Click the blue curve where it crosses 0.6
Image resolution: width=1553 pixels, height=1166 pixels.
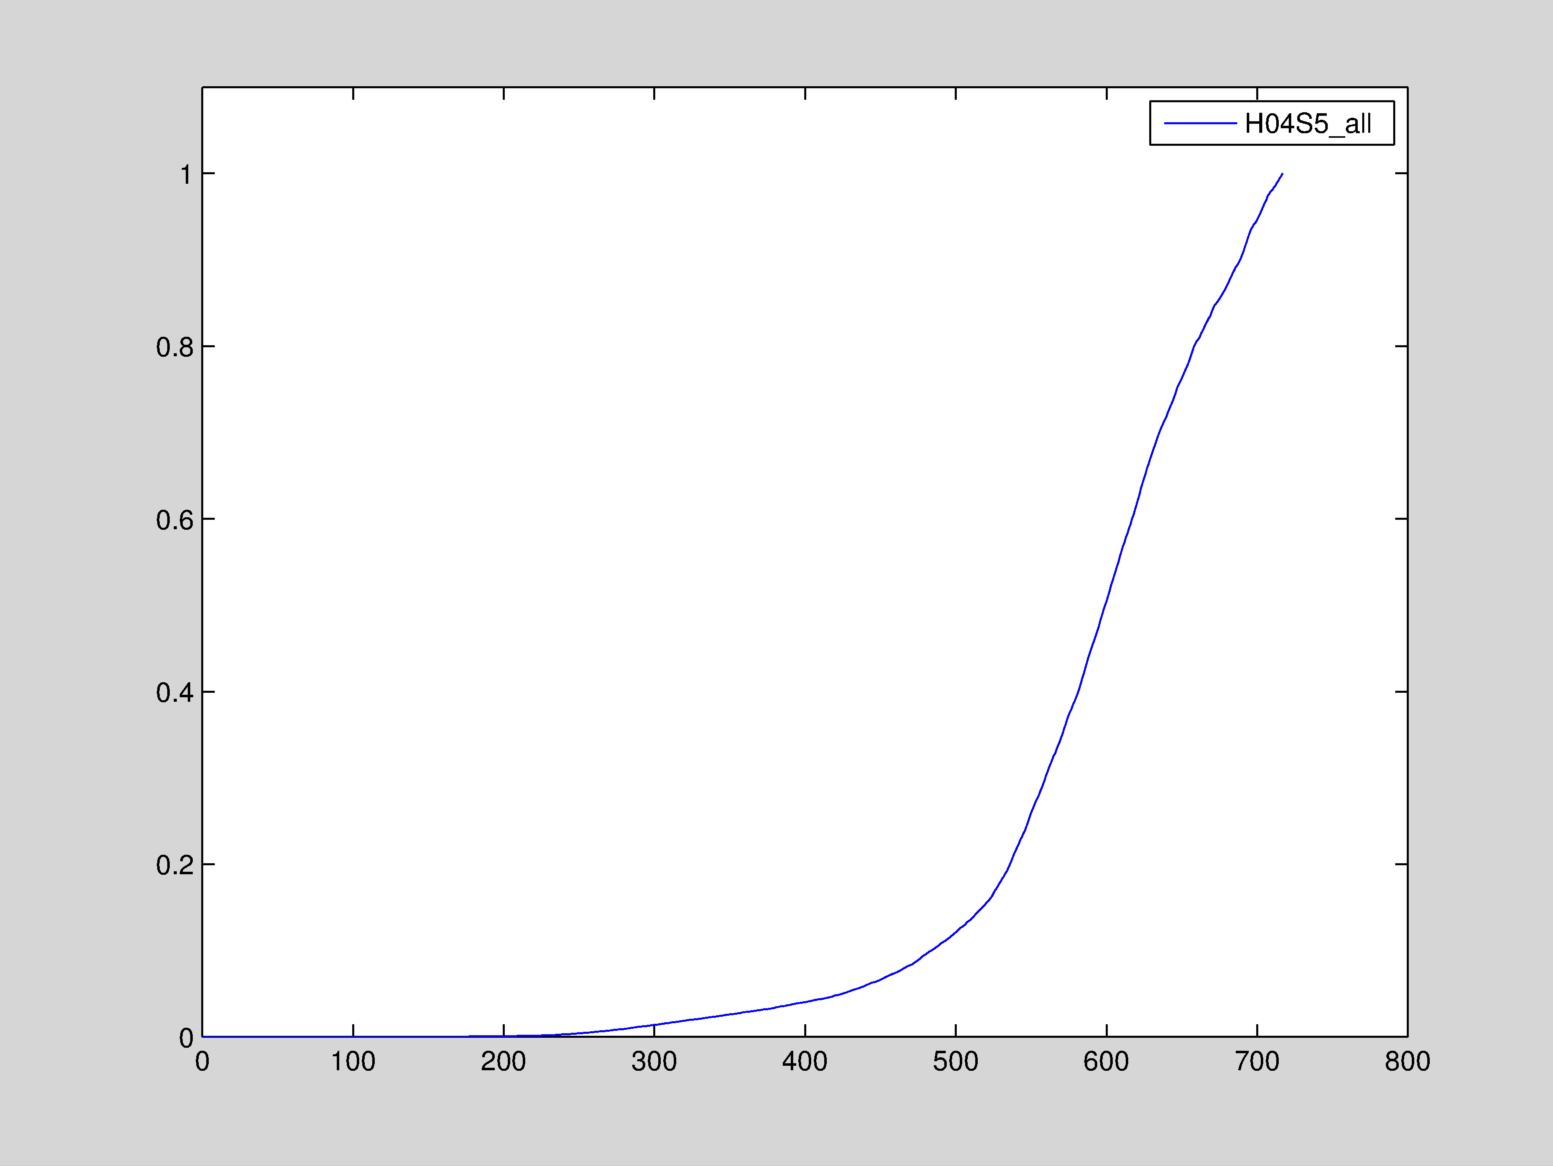tap(1132, 519)
